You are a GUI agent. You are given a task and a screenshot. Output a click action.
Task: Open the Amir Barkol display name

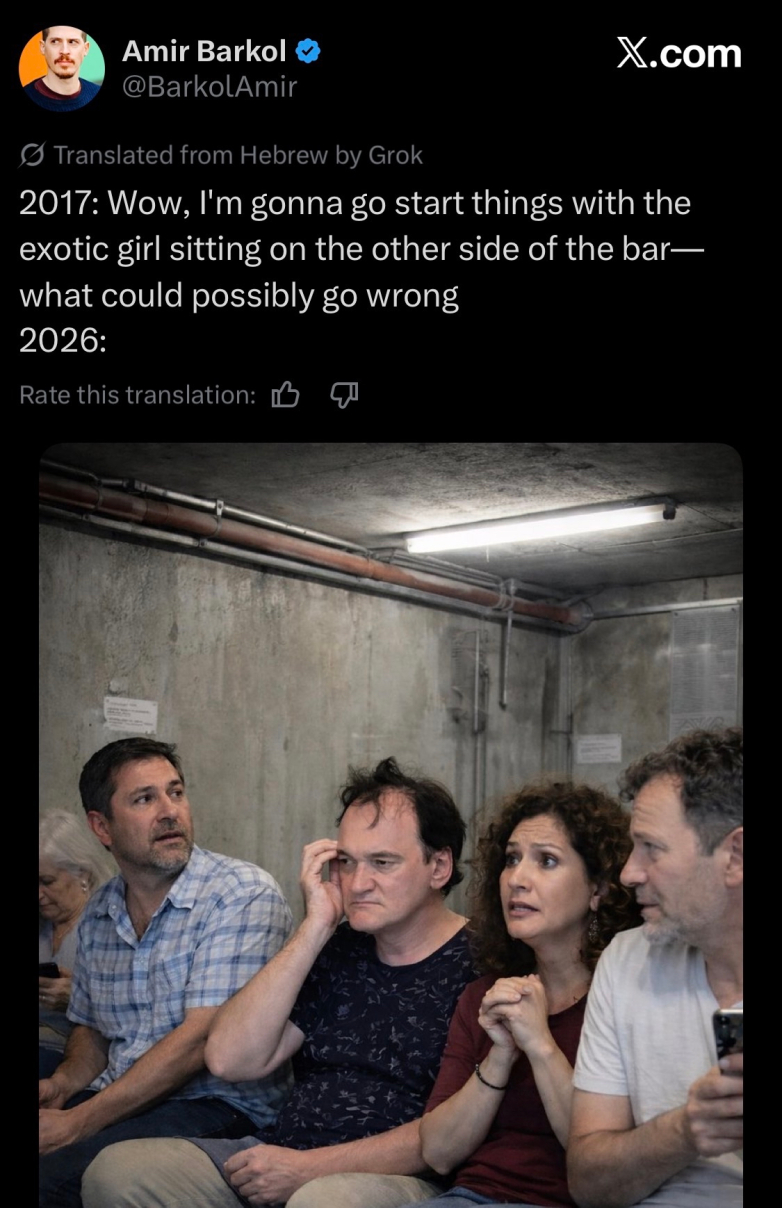(204, 51)
